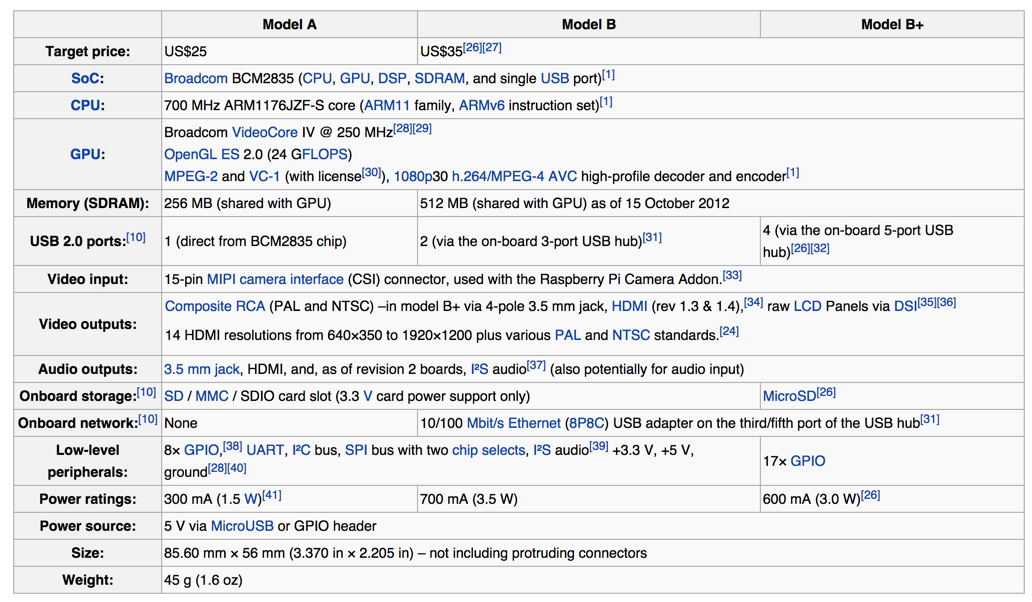Open the DSI link

click(905, 306)
